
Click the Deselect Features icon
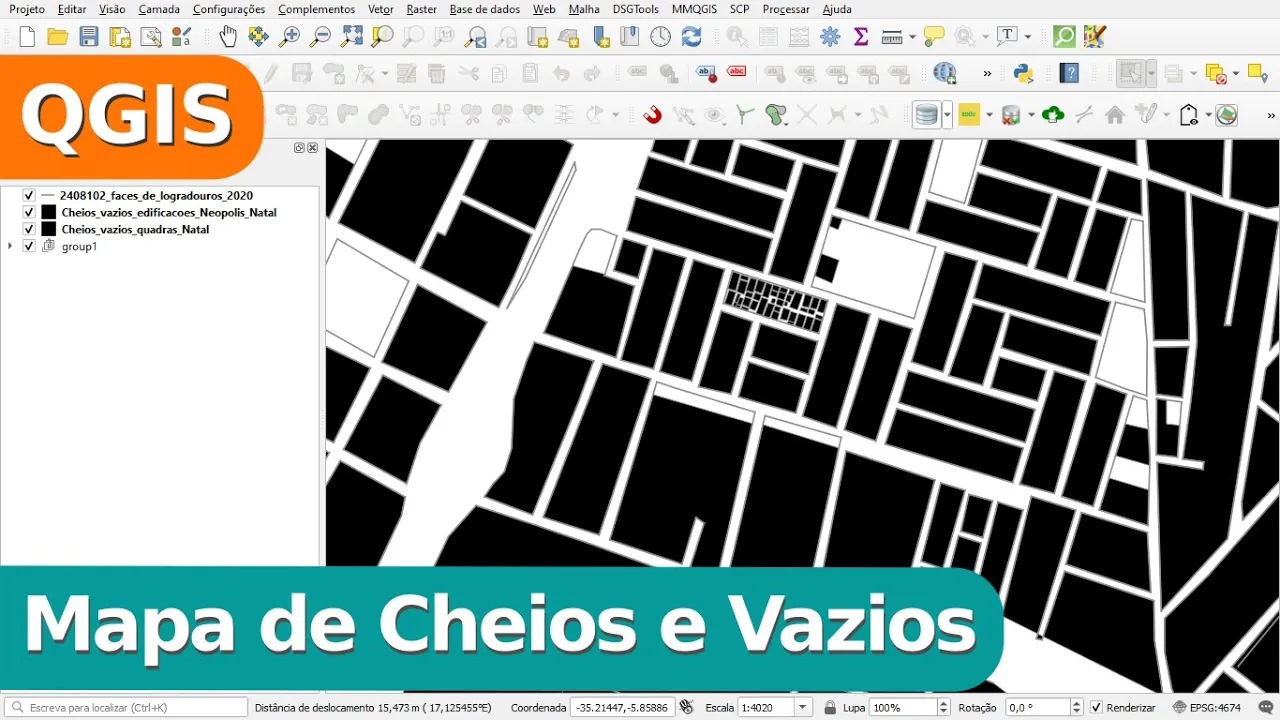1217,73
